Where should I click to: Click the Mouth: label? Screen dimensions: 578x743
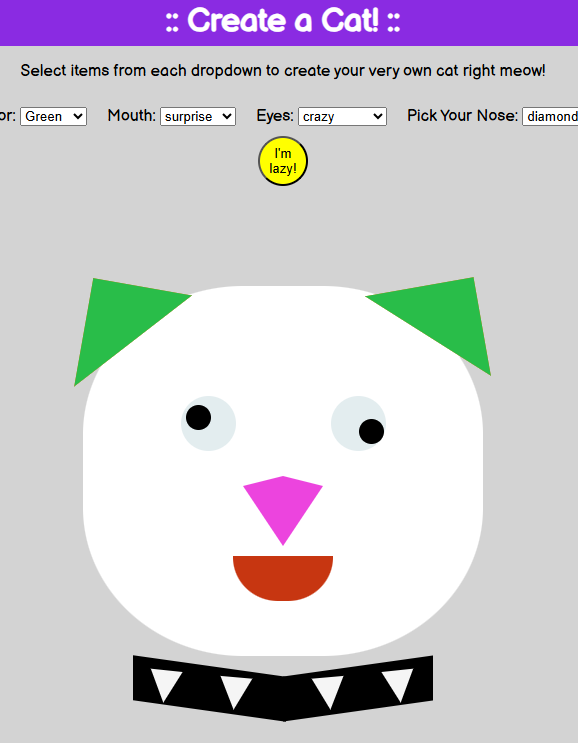point(132,116)
